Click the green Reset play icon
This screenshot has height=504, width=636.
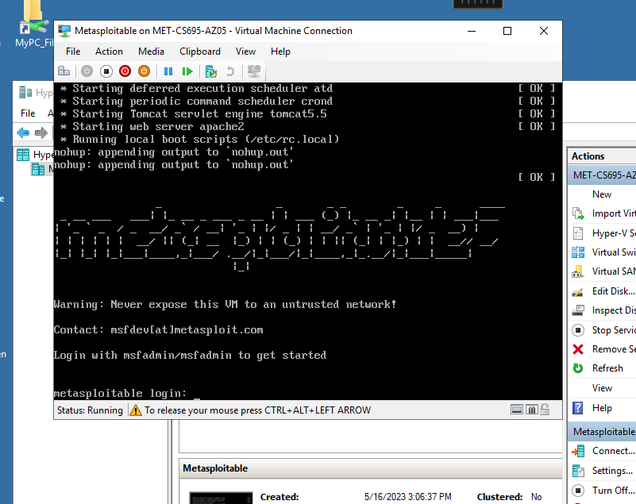click(187, 71)
